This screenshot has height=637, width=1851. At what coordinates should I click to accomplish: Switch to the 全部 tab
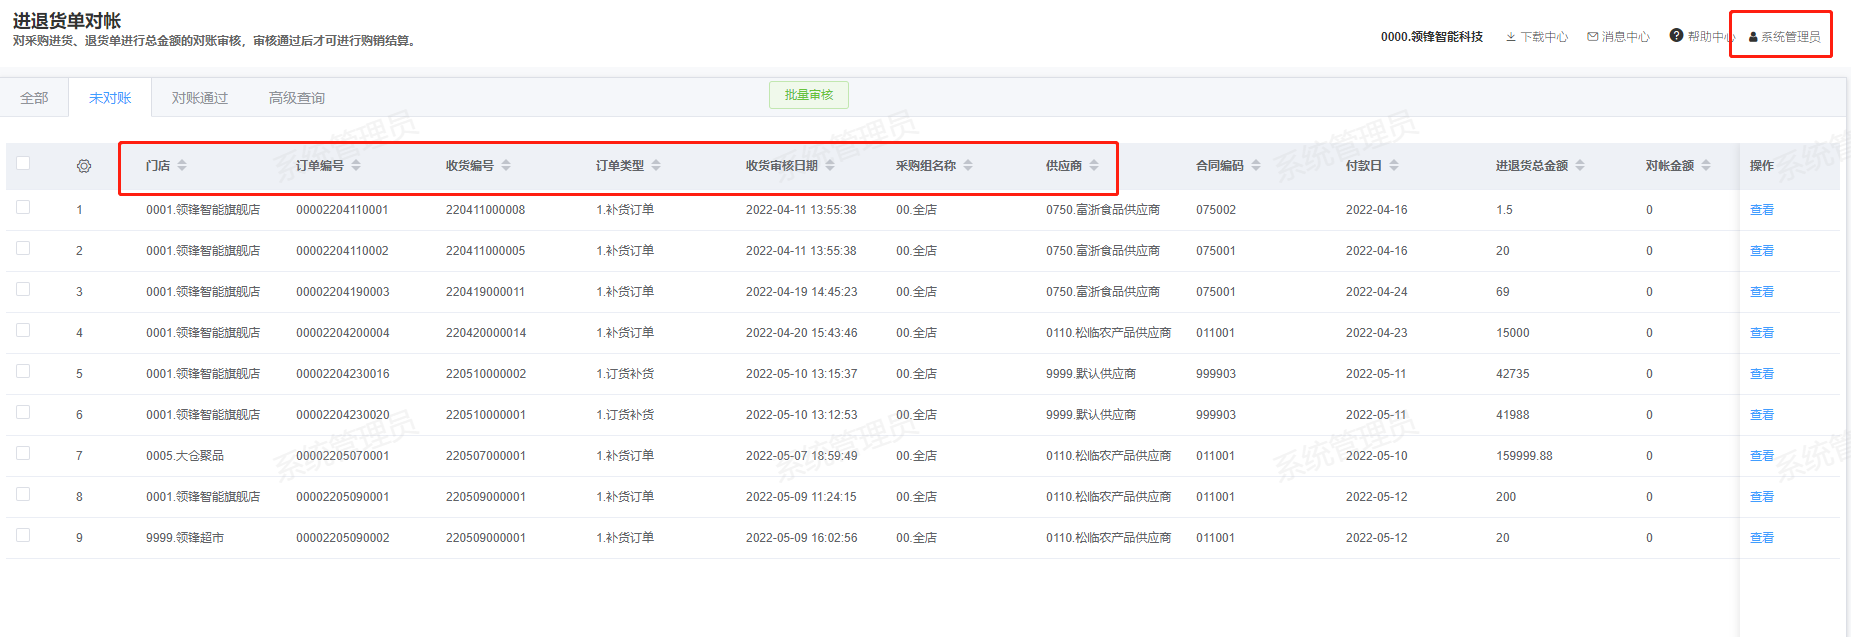click(34, 98)
